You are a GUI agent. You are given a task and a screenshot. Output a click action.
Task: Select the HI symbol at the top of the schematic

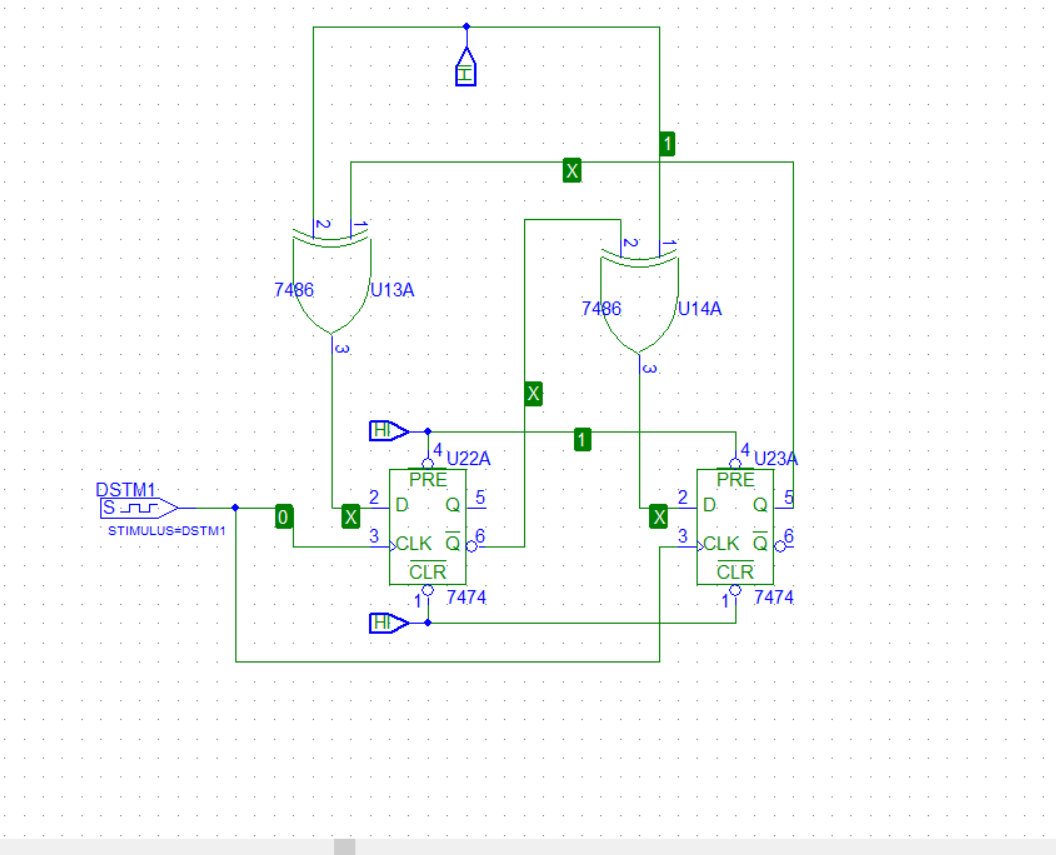point(466,66)
